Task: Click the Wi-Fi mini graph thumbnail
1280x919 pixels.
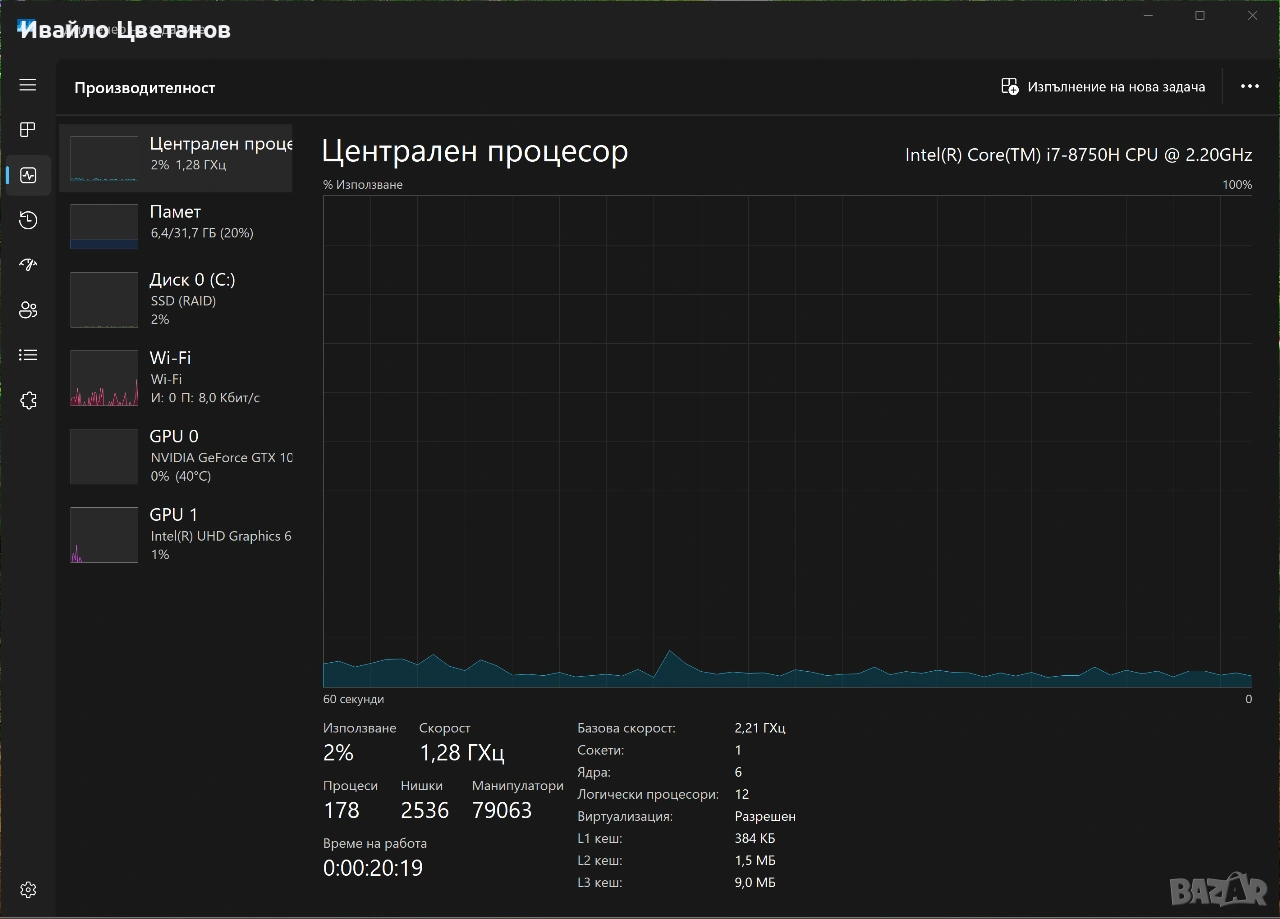Action: [104, 378]
